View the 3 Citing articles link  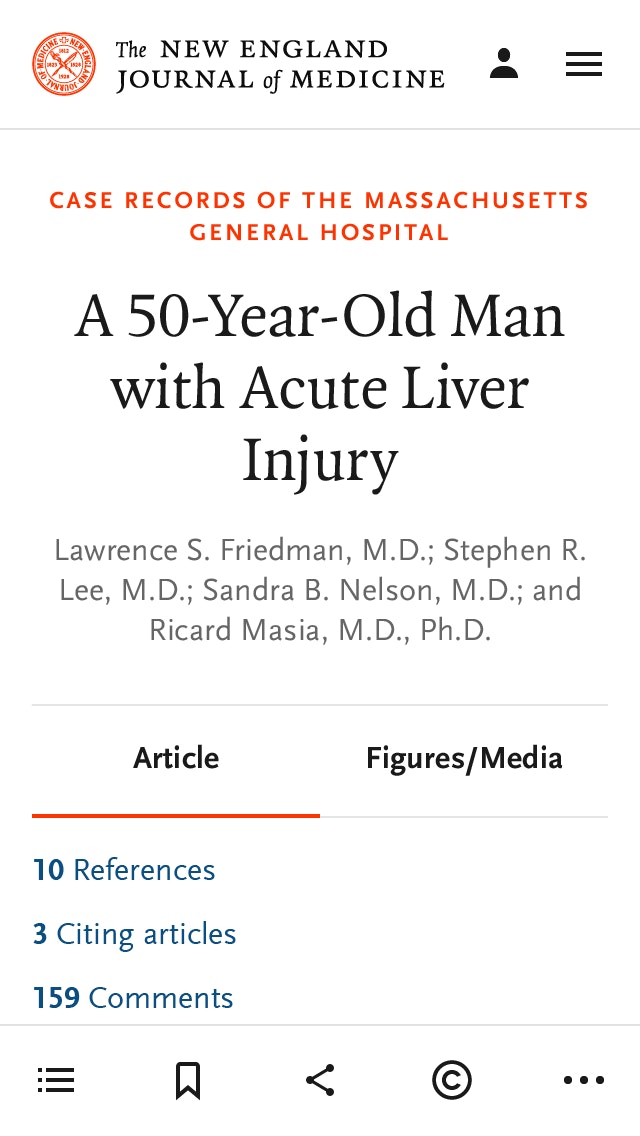(135, 934)
